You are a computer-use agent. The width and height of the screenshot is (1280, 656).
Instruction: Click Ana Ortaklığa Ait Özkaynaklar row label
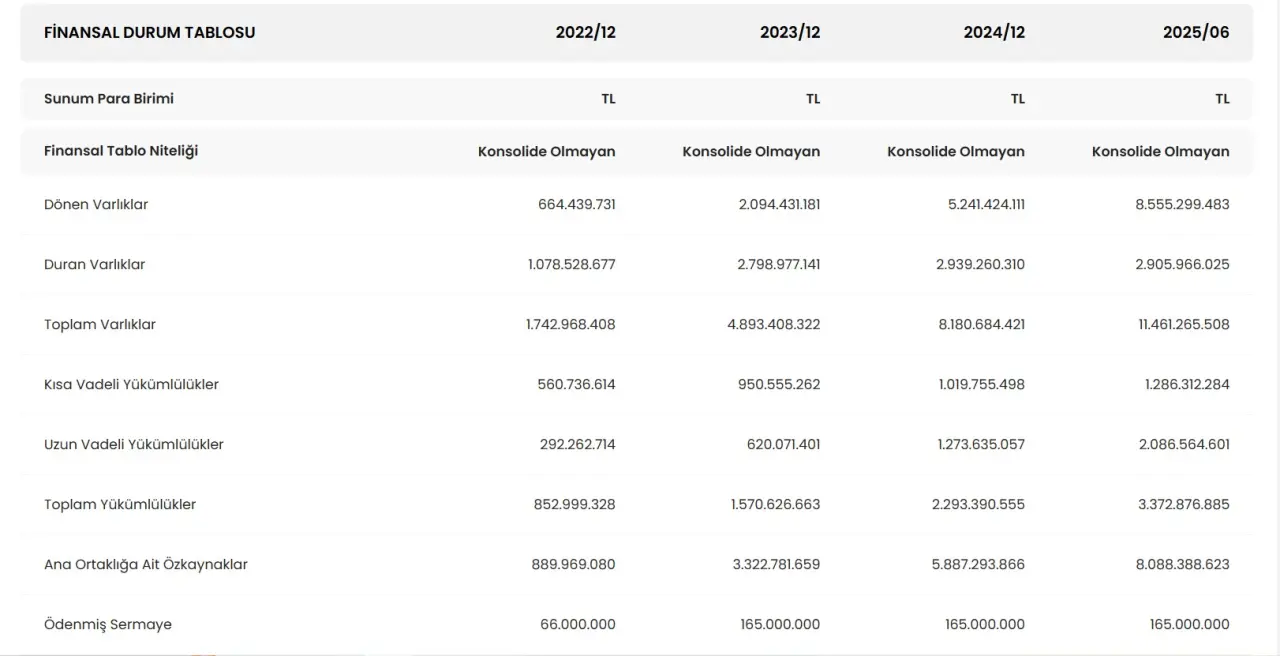point(146,564)
